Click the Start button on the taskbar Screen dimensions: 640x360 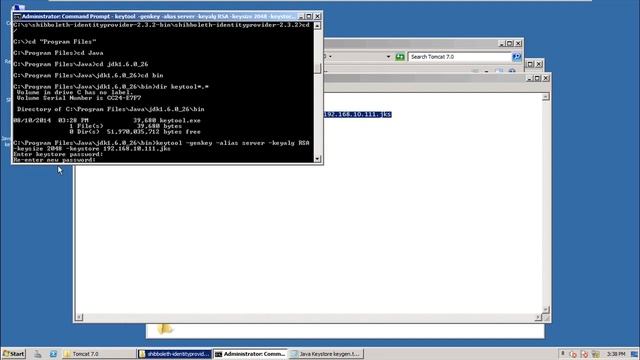click(13, 354)
